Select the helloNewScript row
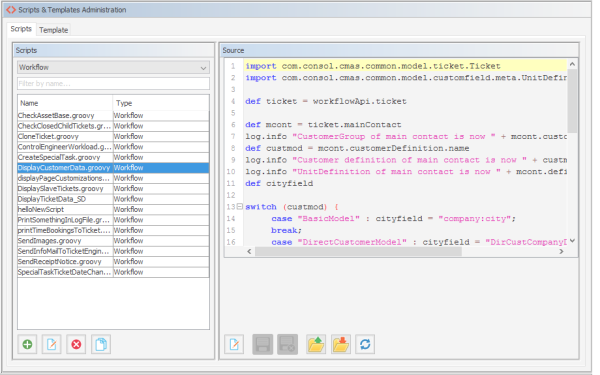 [x=113, y=209]
